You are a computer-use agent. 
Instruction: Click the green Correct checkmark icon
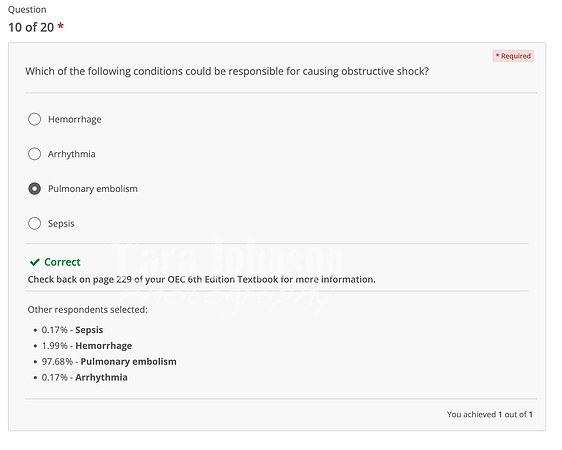[35, 262]
